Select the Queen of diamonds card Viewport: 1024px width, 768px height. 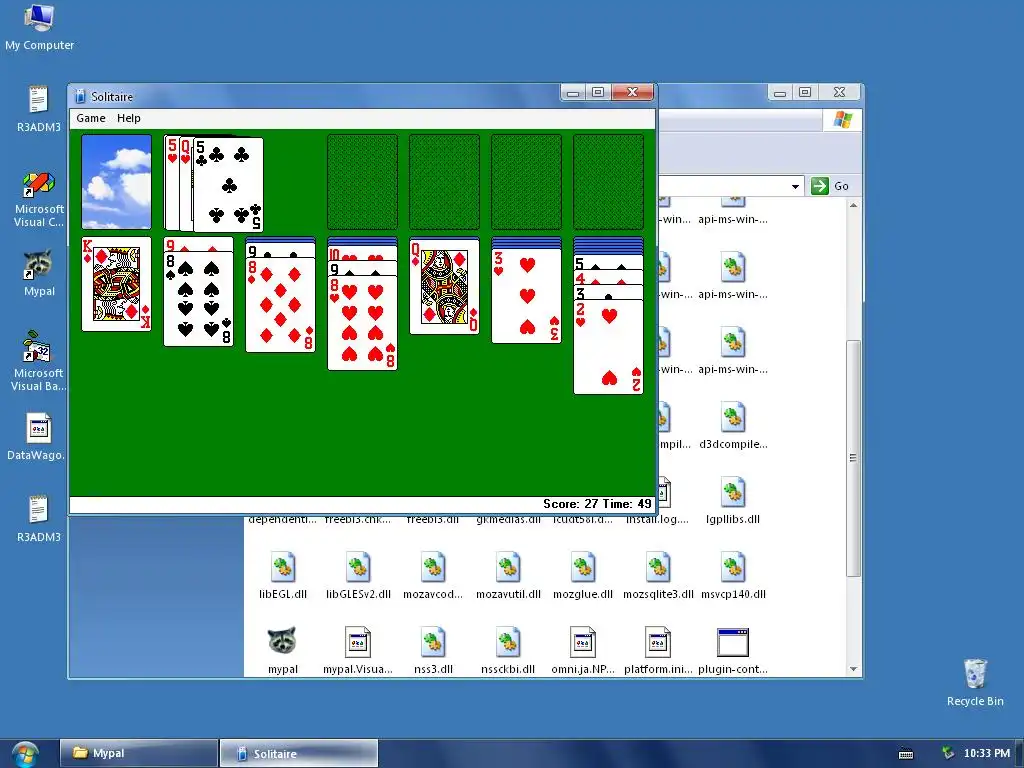pos(444,286)
